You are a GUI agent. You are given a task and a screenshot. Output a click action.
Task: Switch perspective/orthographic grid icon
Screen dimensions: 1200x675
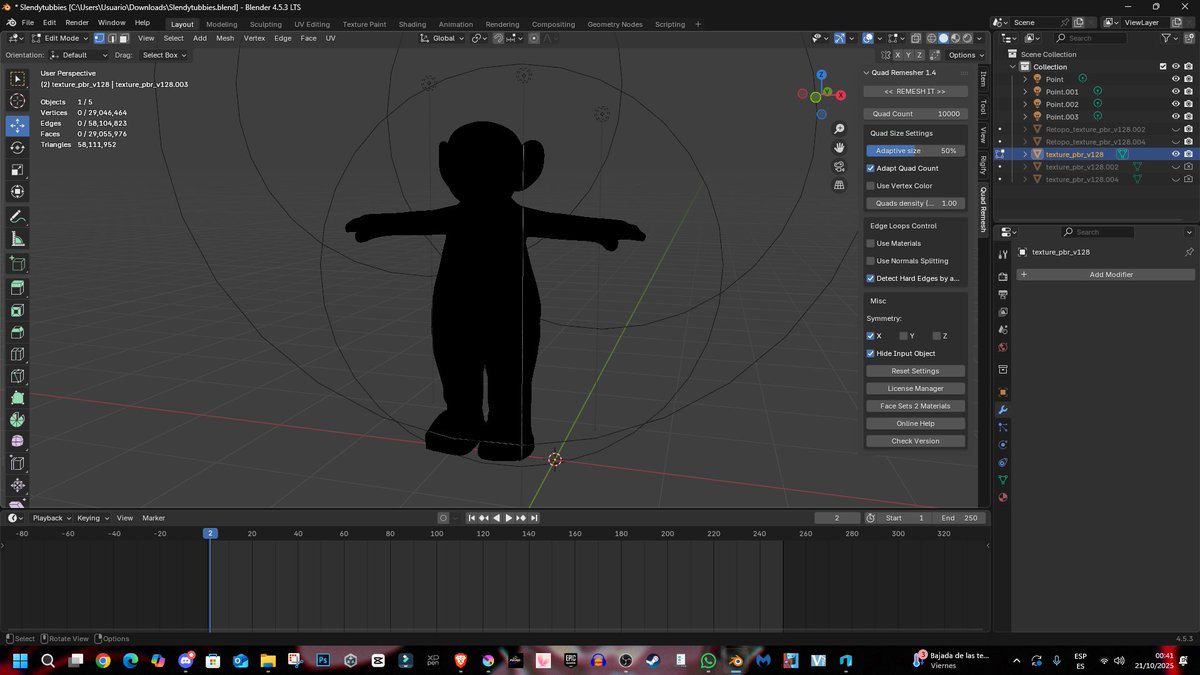click(x=840, y=185)
